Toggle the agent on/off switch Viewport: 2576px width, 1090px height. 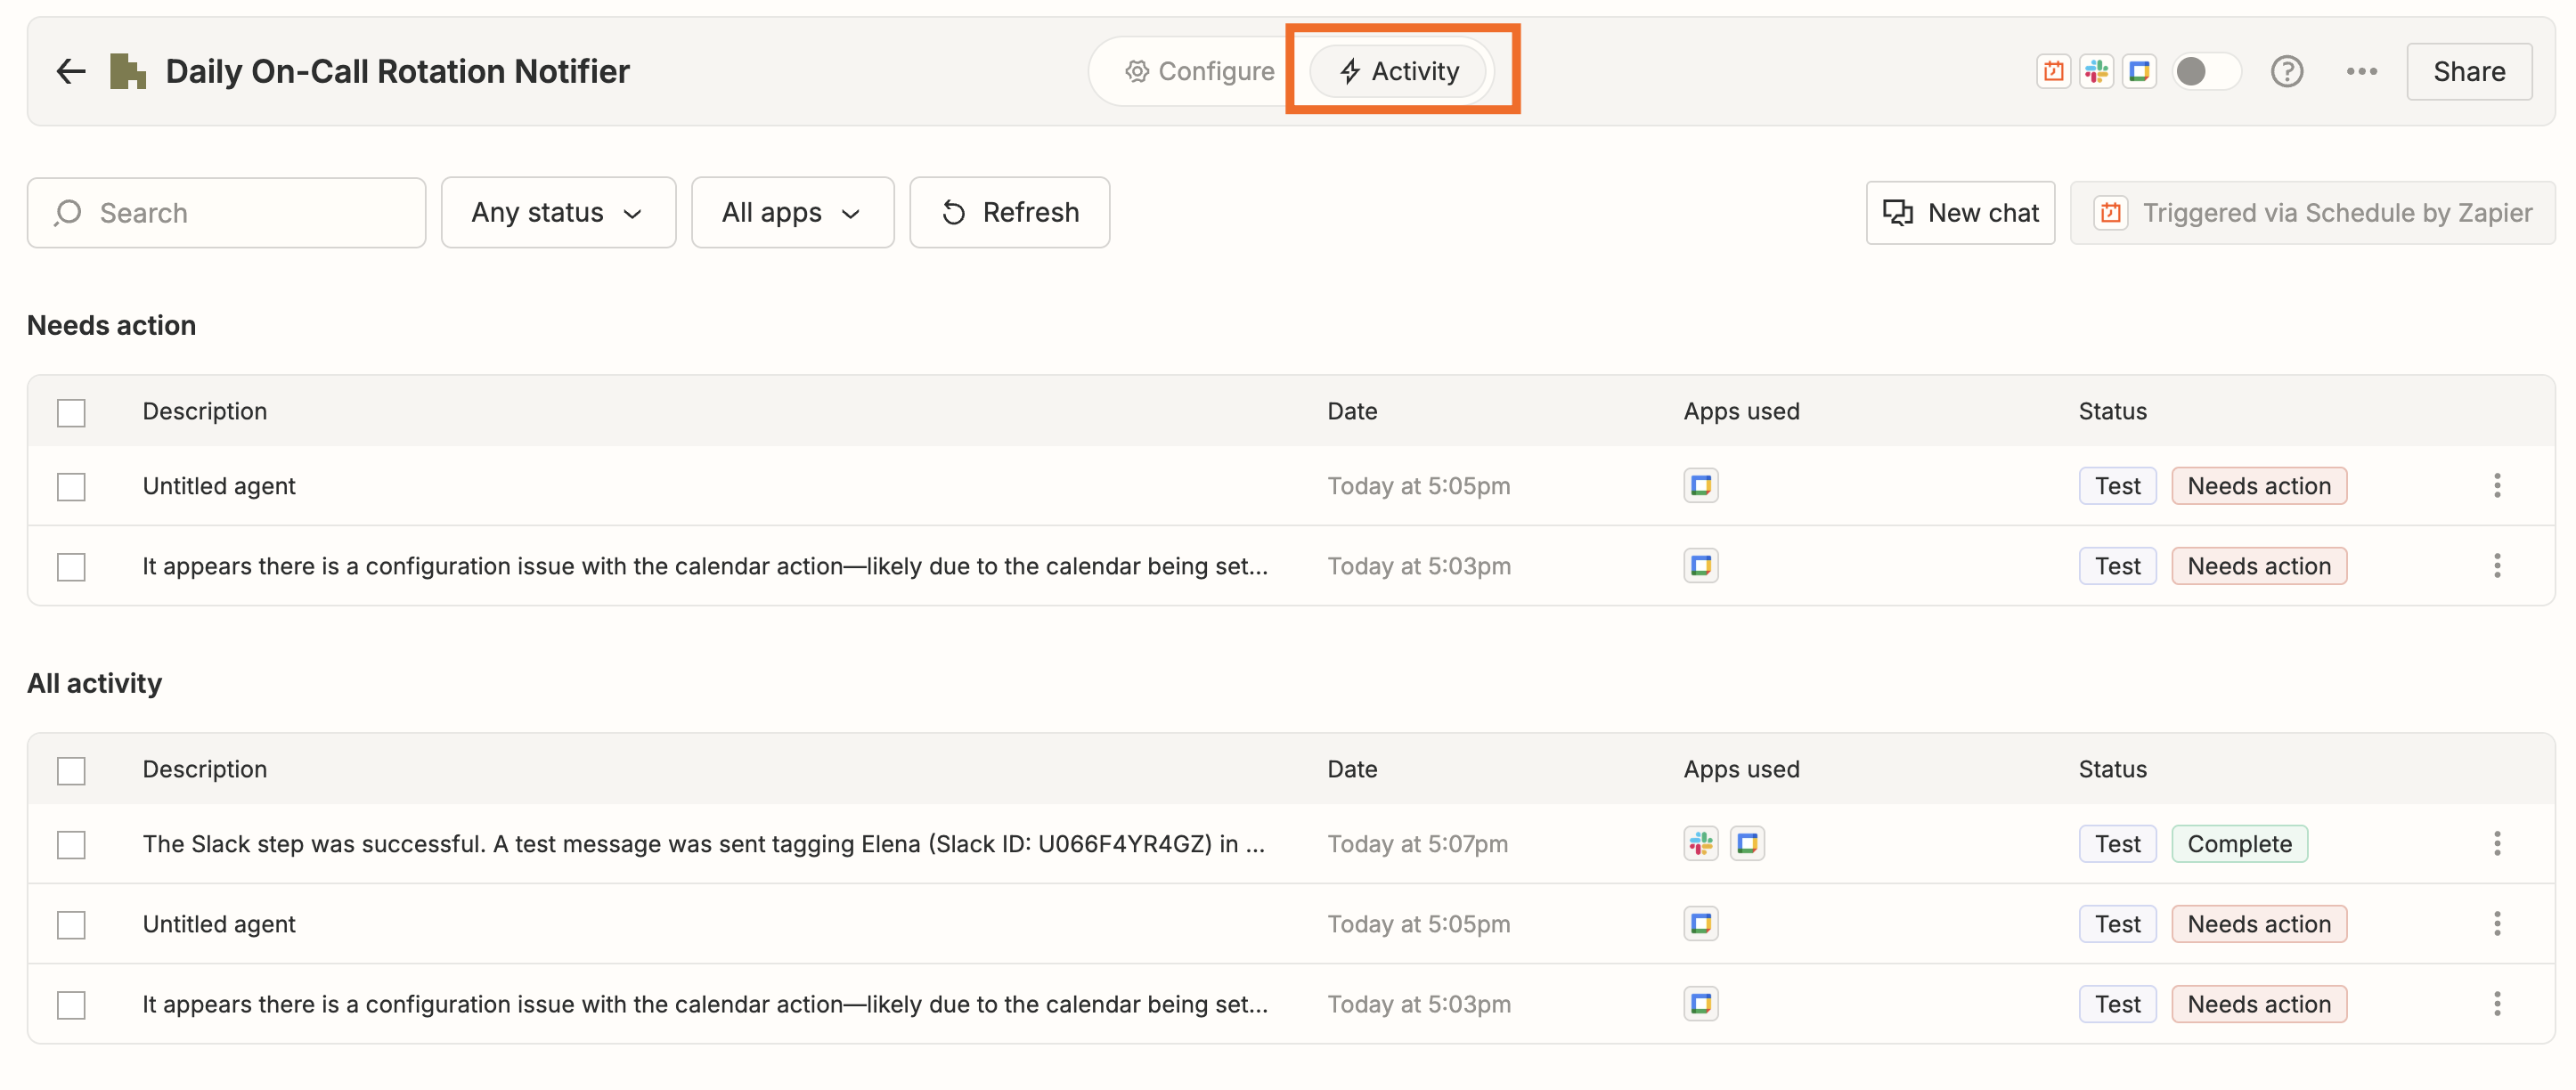click(x=2206, y=71)
